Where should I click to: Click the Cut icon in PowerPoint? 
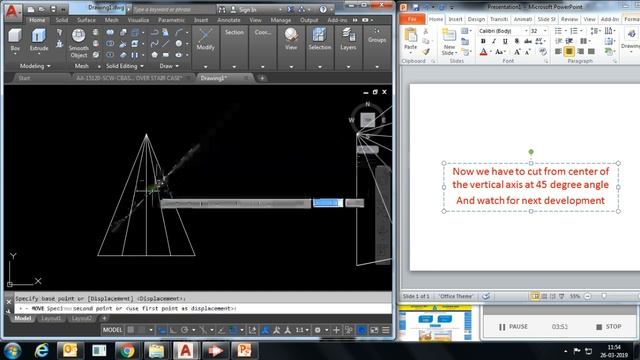tap(426, 31)
